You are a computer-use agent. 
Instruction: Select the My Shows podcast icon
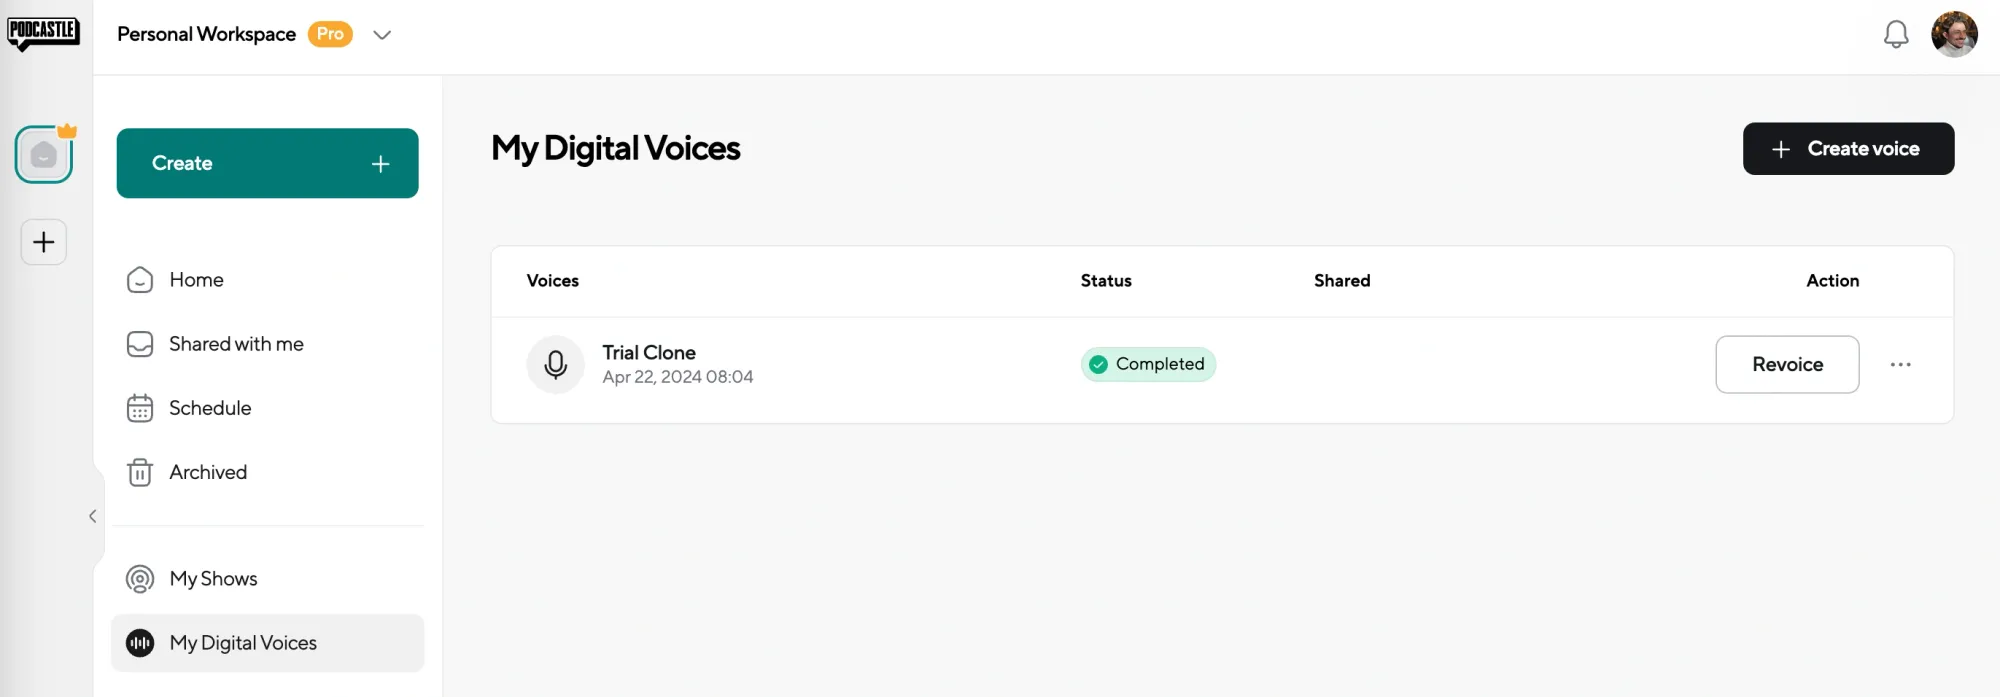pyautogui.click(x=140, y=579)
